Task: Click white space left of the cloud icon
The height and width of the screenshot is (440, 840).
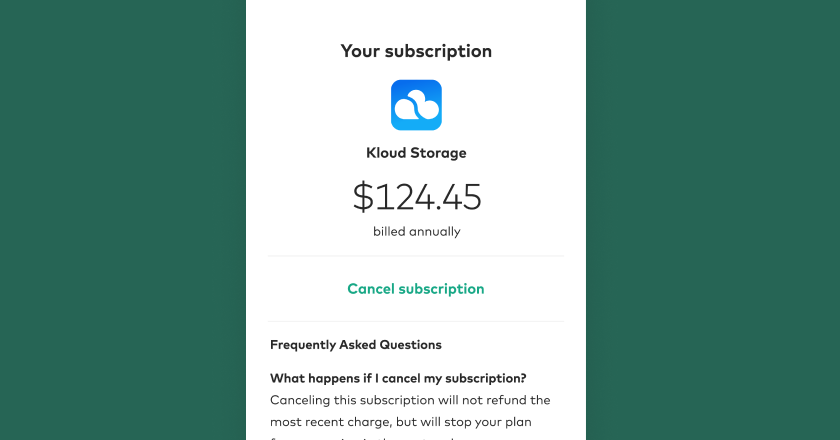Action: [320, 105]
